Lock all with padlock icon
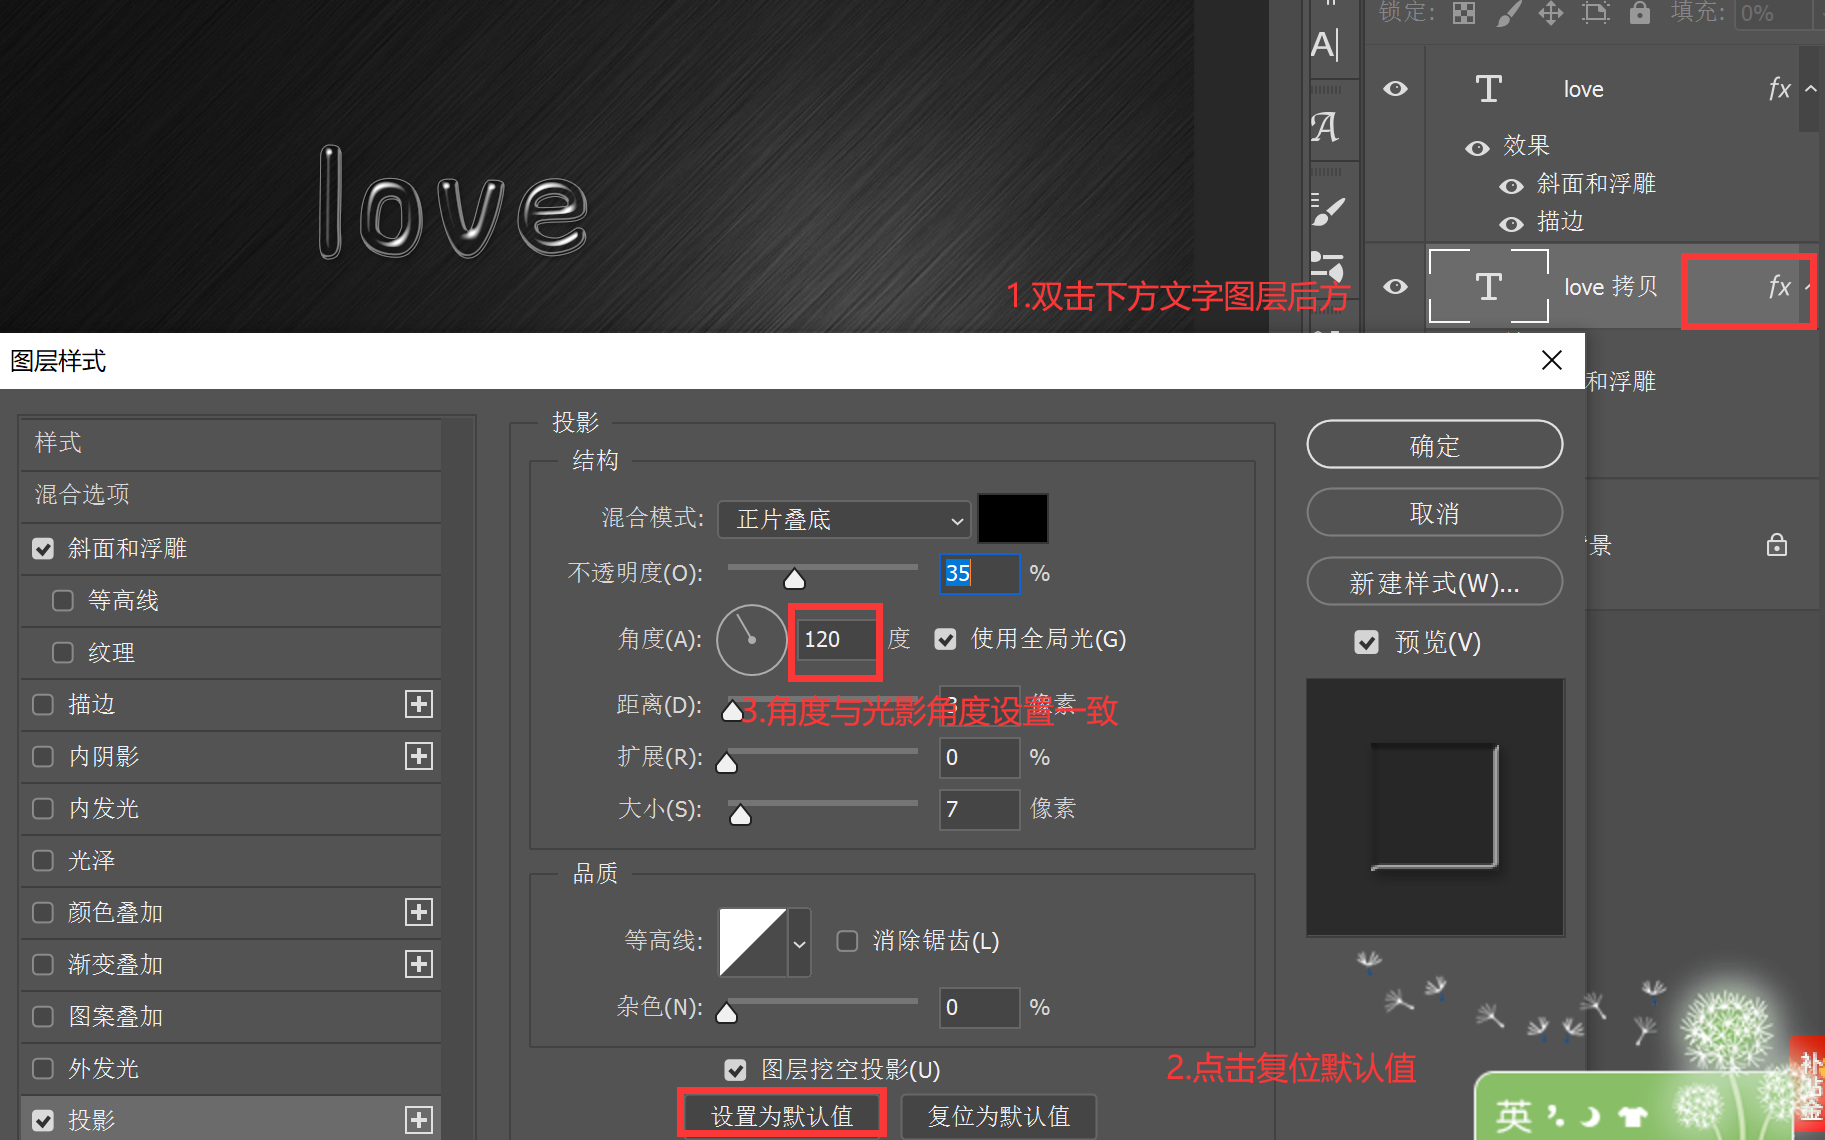 (1639, 13)
